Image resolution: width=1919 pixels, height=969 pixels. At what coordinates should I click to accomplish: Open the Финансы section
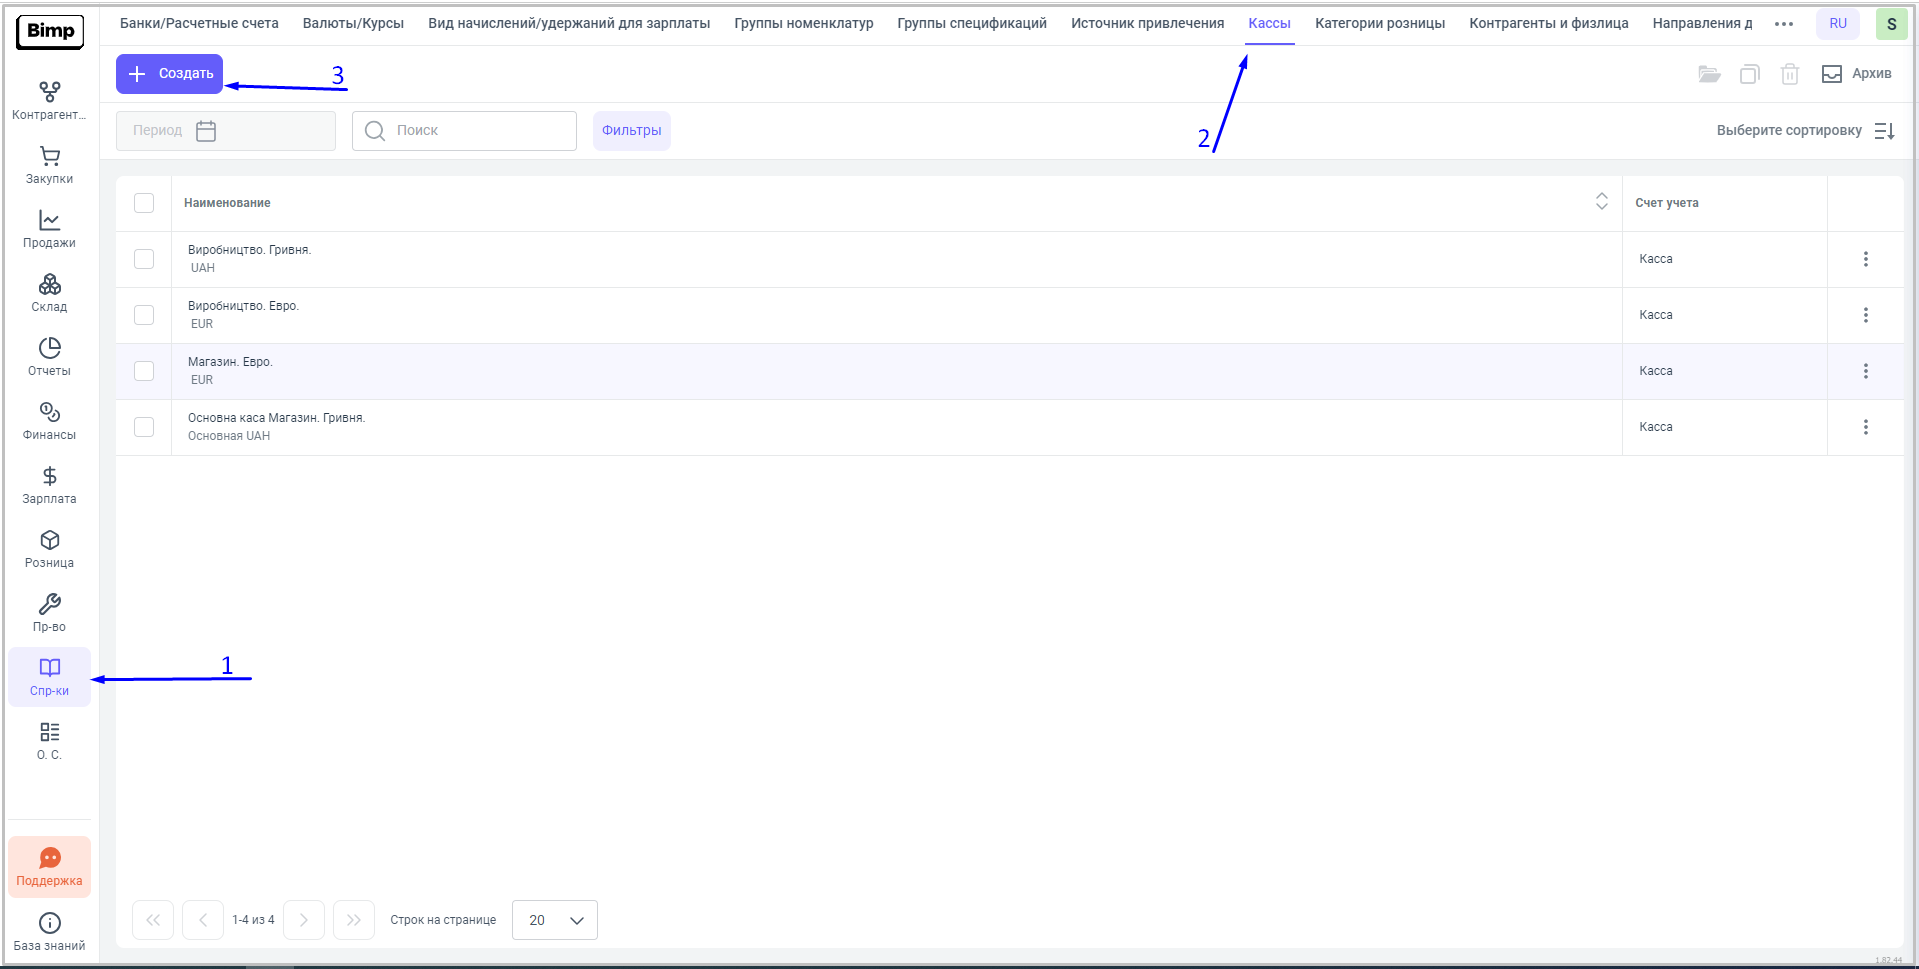[49, 421]
